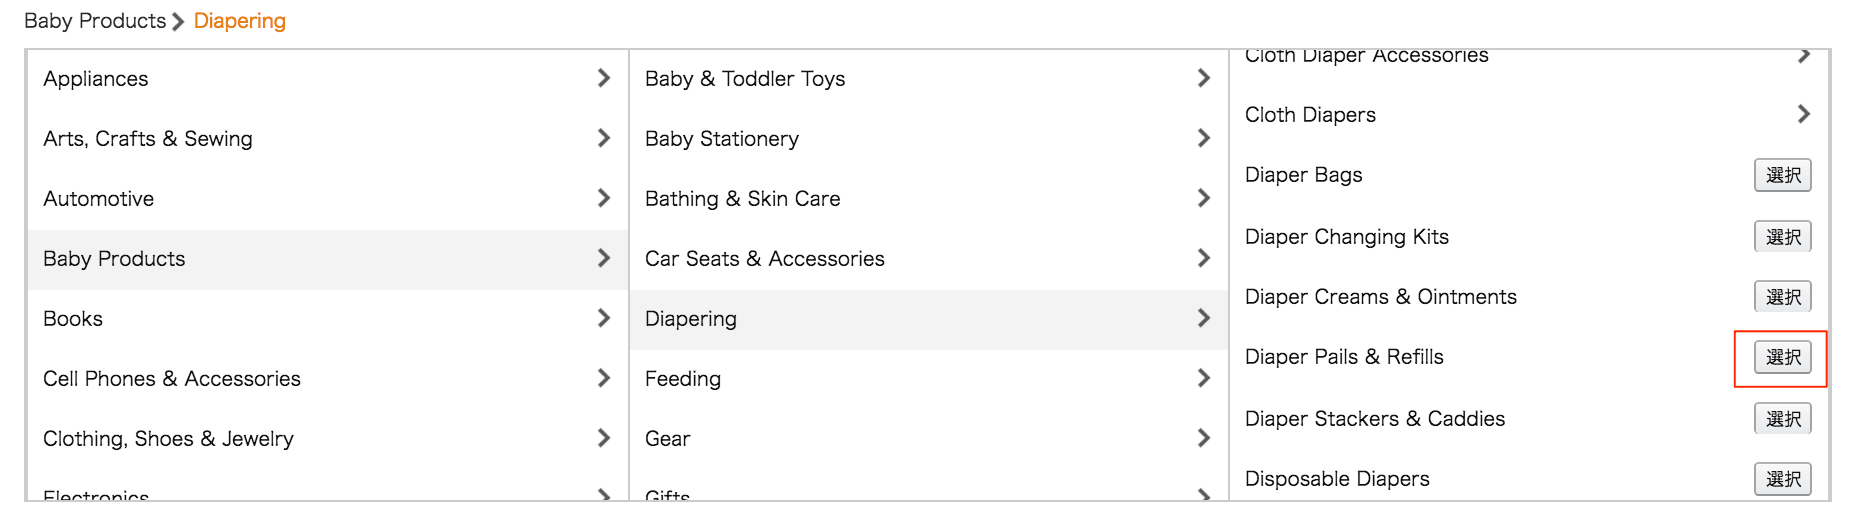
Task: Click the Baby Products breadcrumb
Action: (95, 21)
